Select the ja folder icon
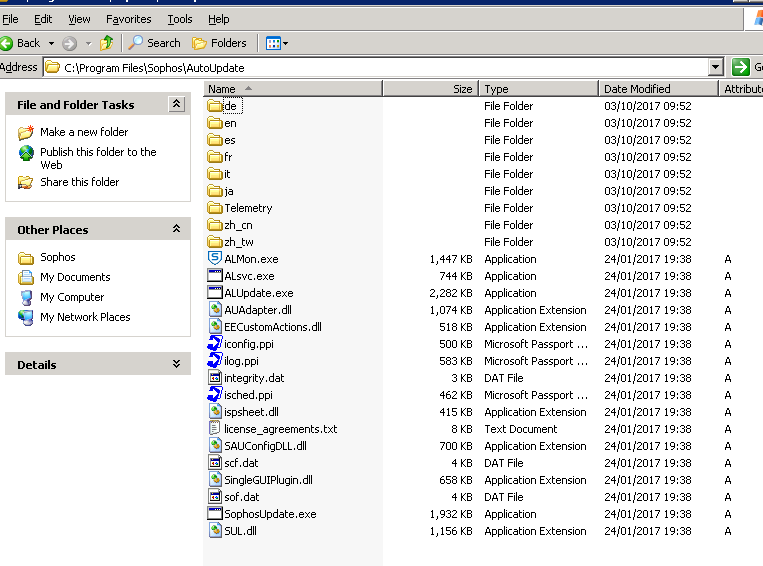The image size is (763, 566). (x=214, y=191)
